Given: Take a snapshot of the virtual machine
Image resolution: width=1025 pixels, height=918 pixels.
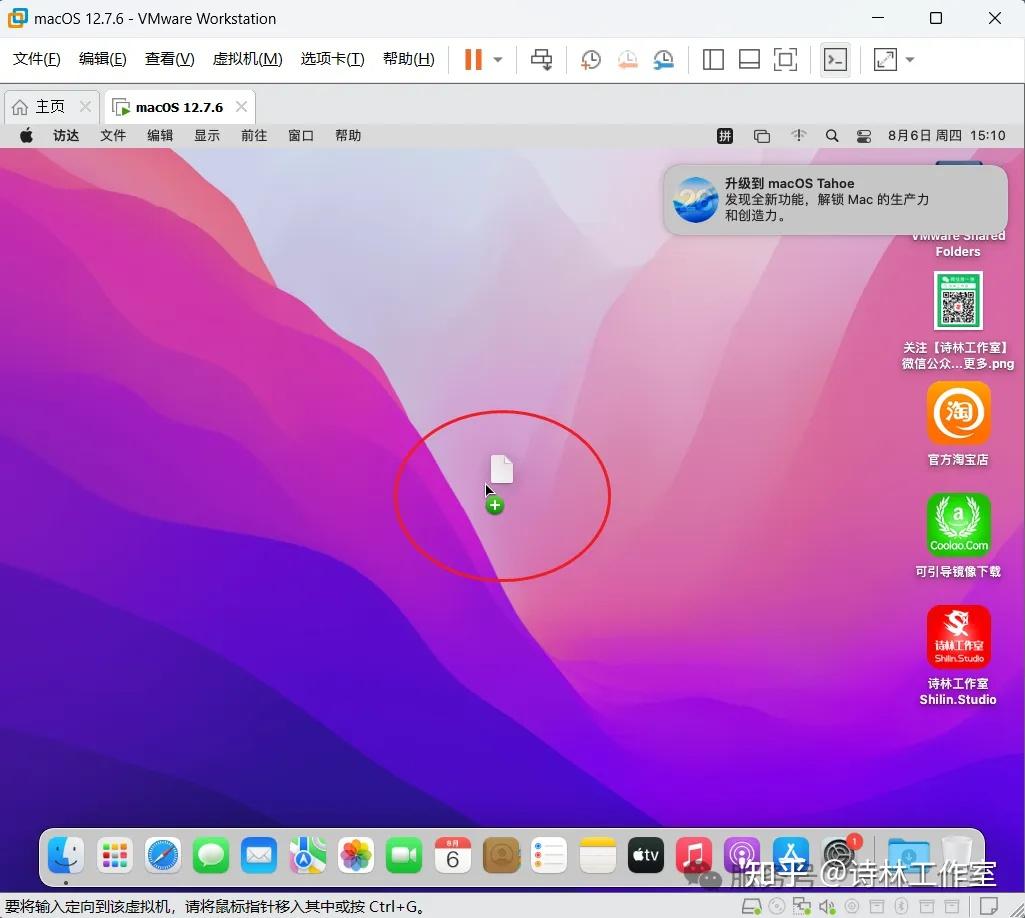Looking at the screenshot, I should (x=590, y=60).
